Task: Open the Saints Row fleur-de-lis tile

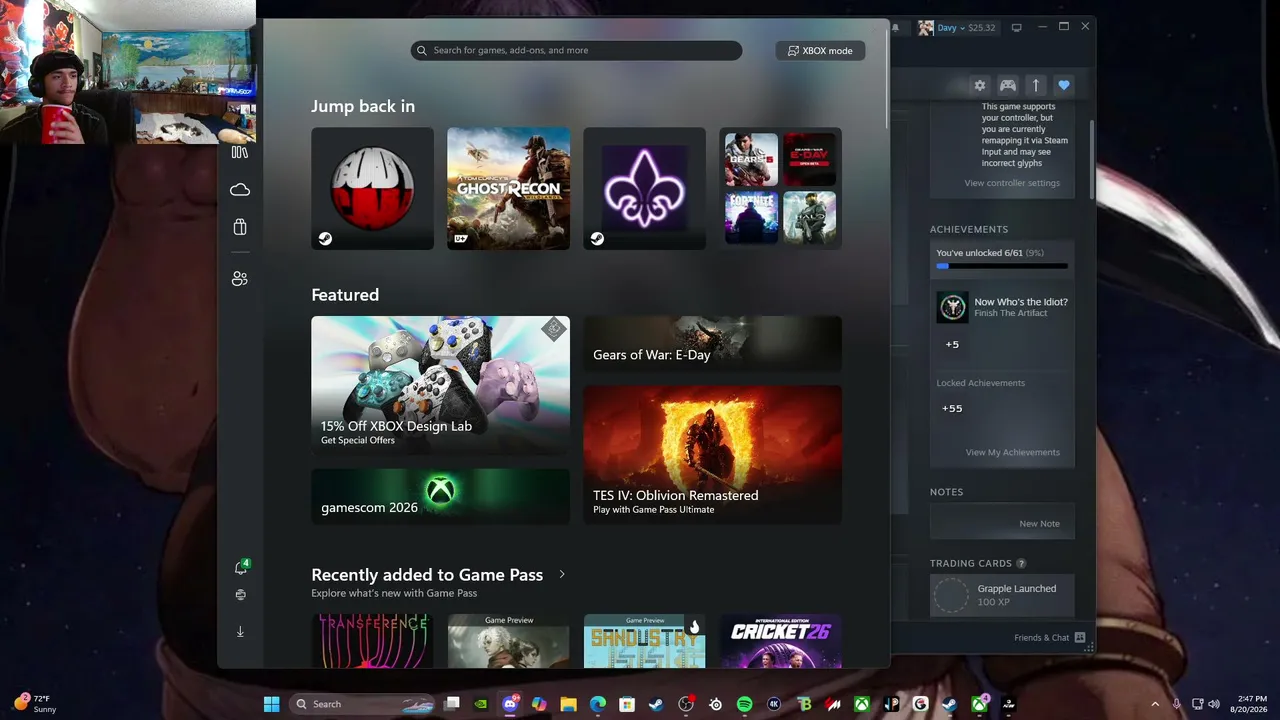Action: [644, 188]
